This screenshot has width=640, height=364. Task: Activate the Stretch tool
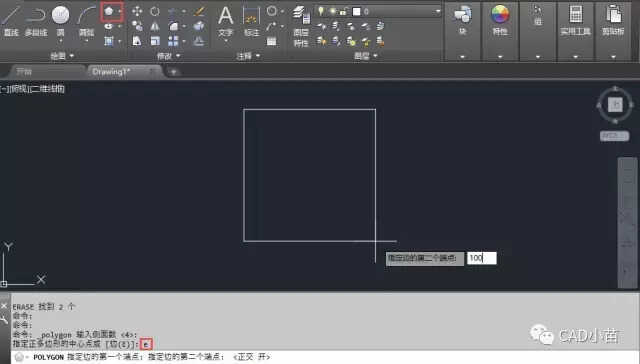137,41
